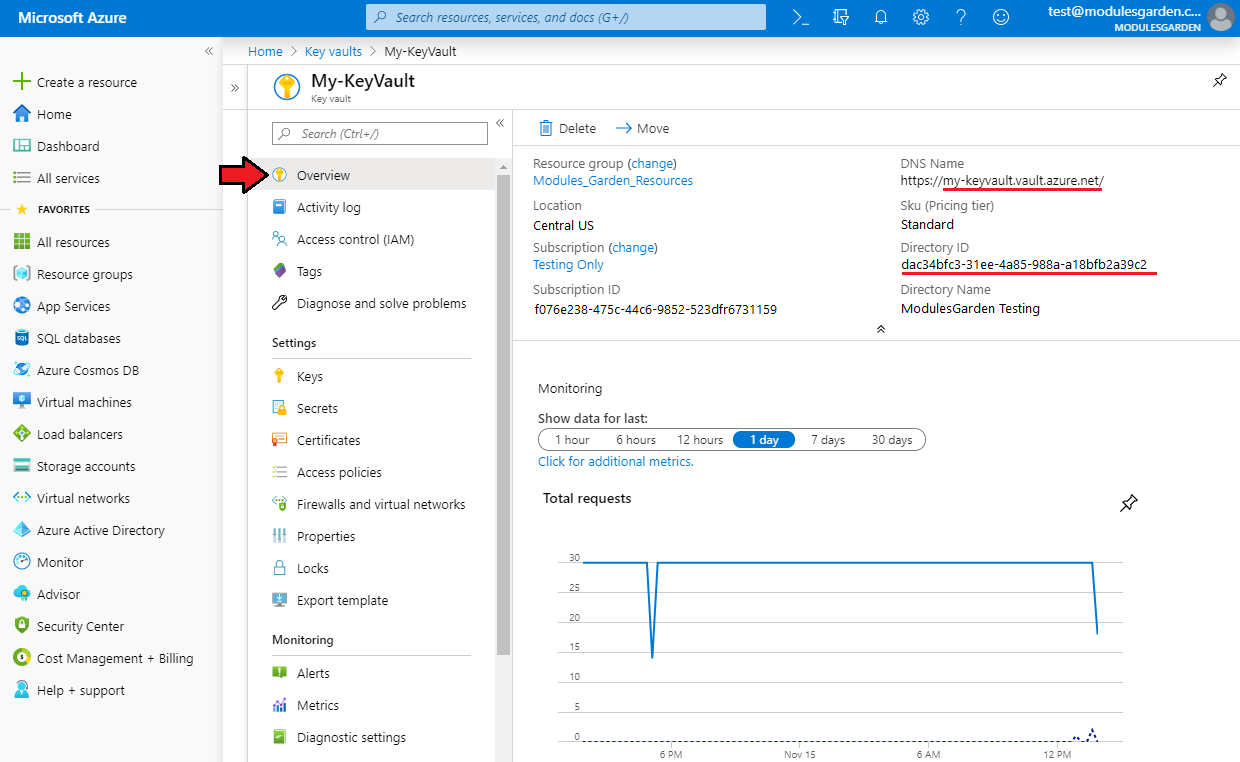The width and height of the screenshot is (1240, 762).
Task: Select the 7 days time range
Action: [x=828, y=440]
